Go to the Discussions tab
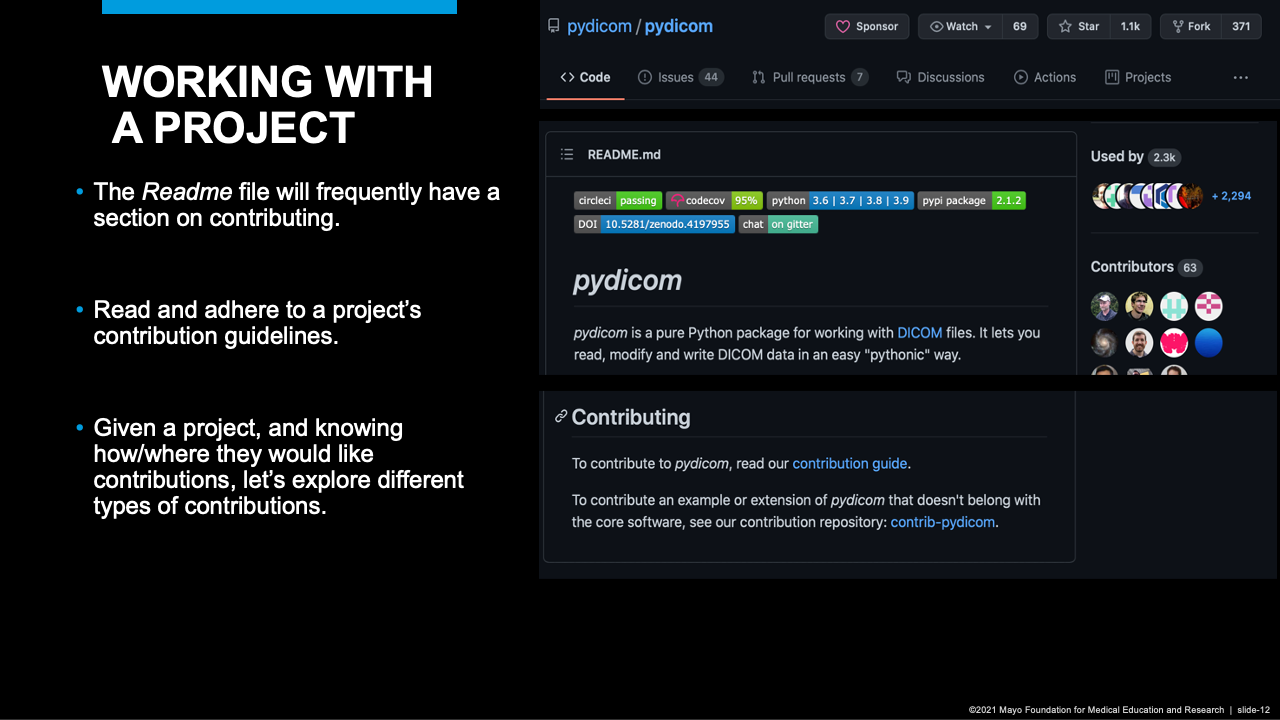 940,77
